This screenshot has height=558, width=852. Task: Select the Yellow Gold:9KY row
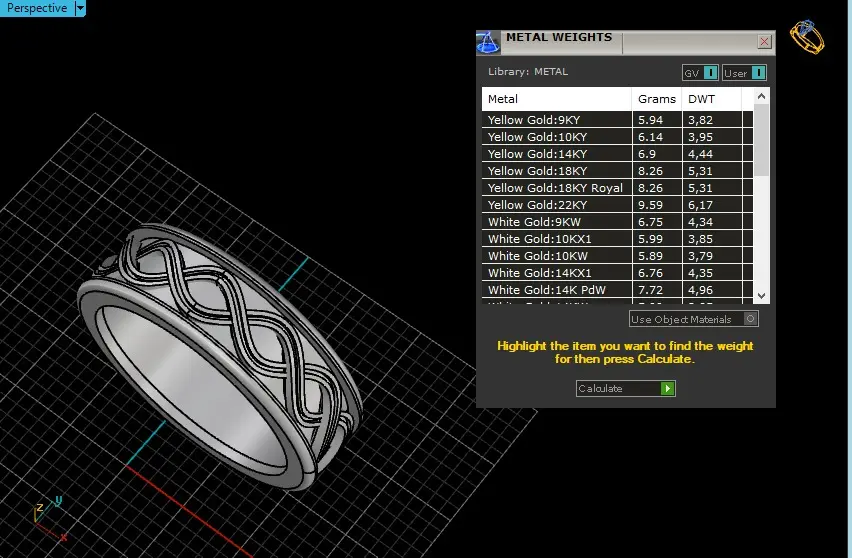coord(617,120)
